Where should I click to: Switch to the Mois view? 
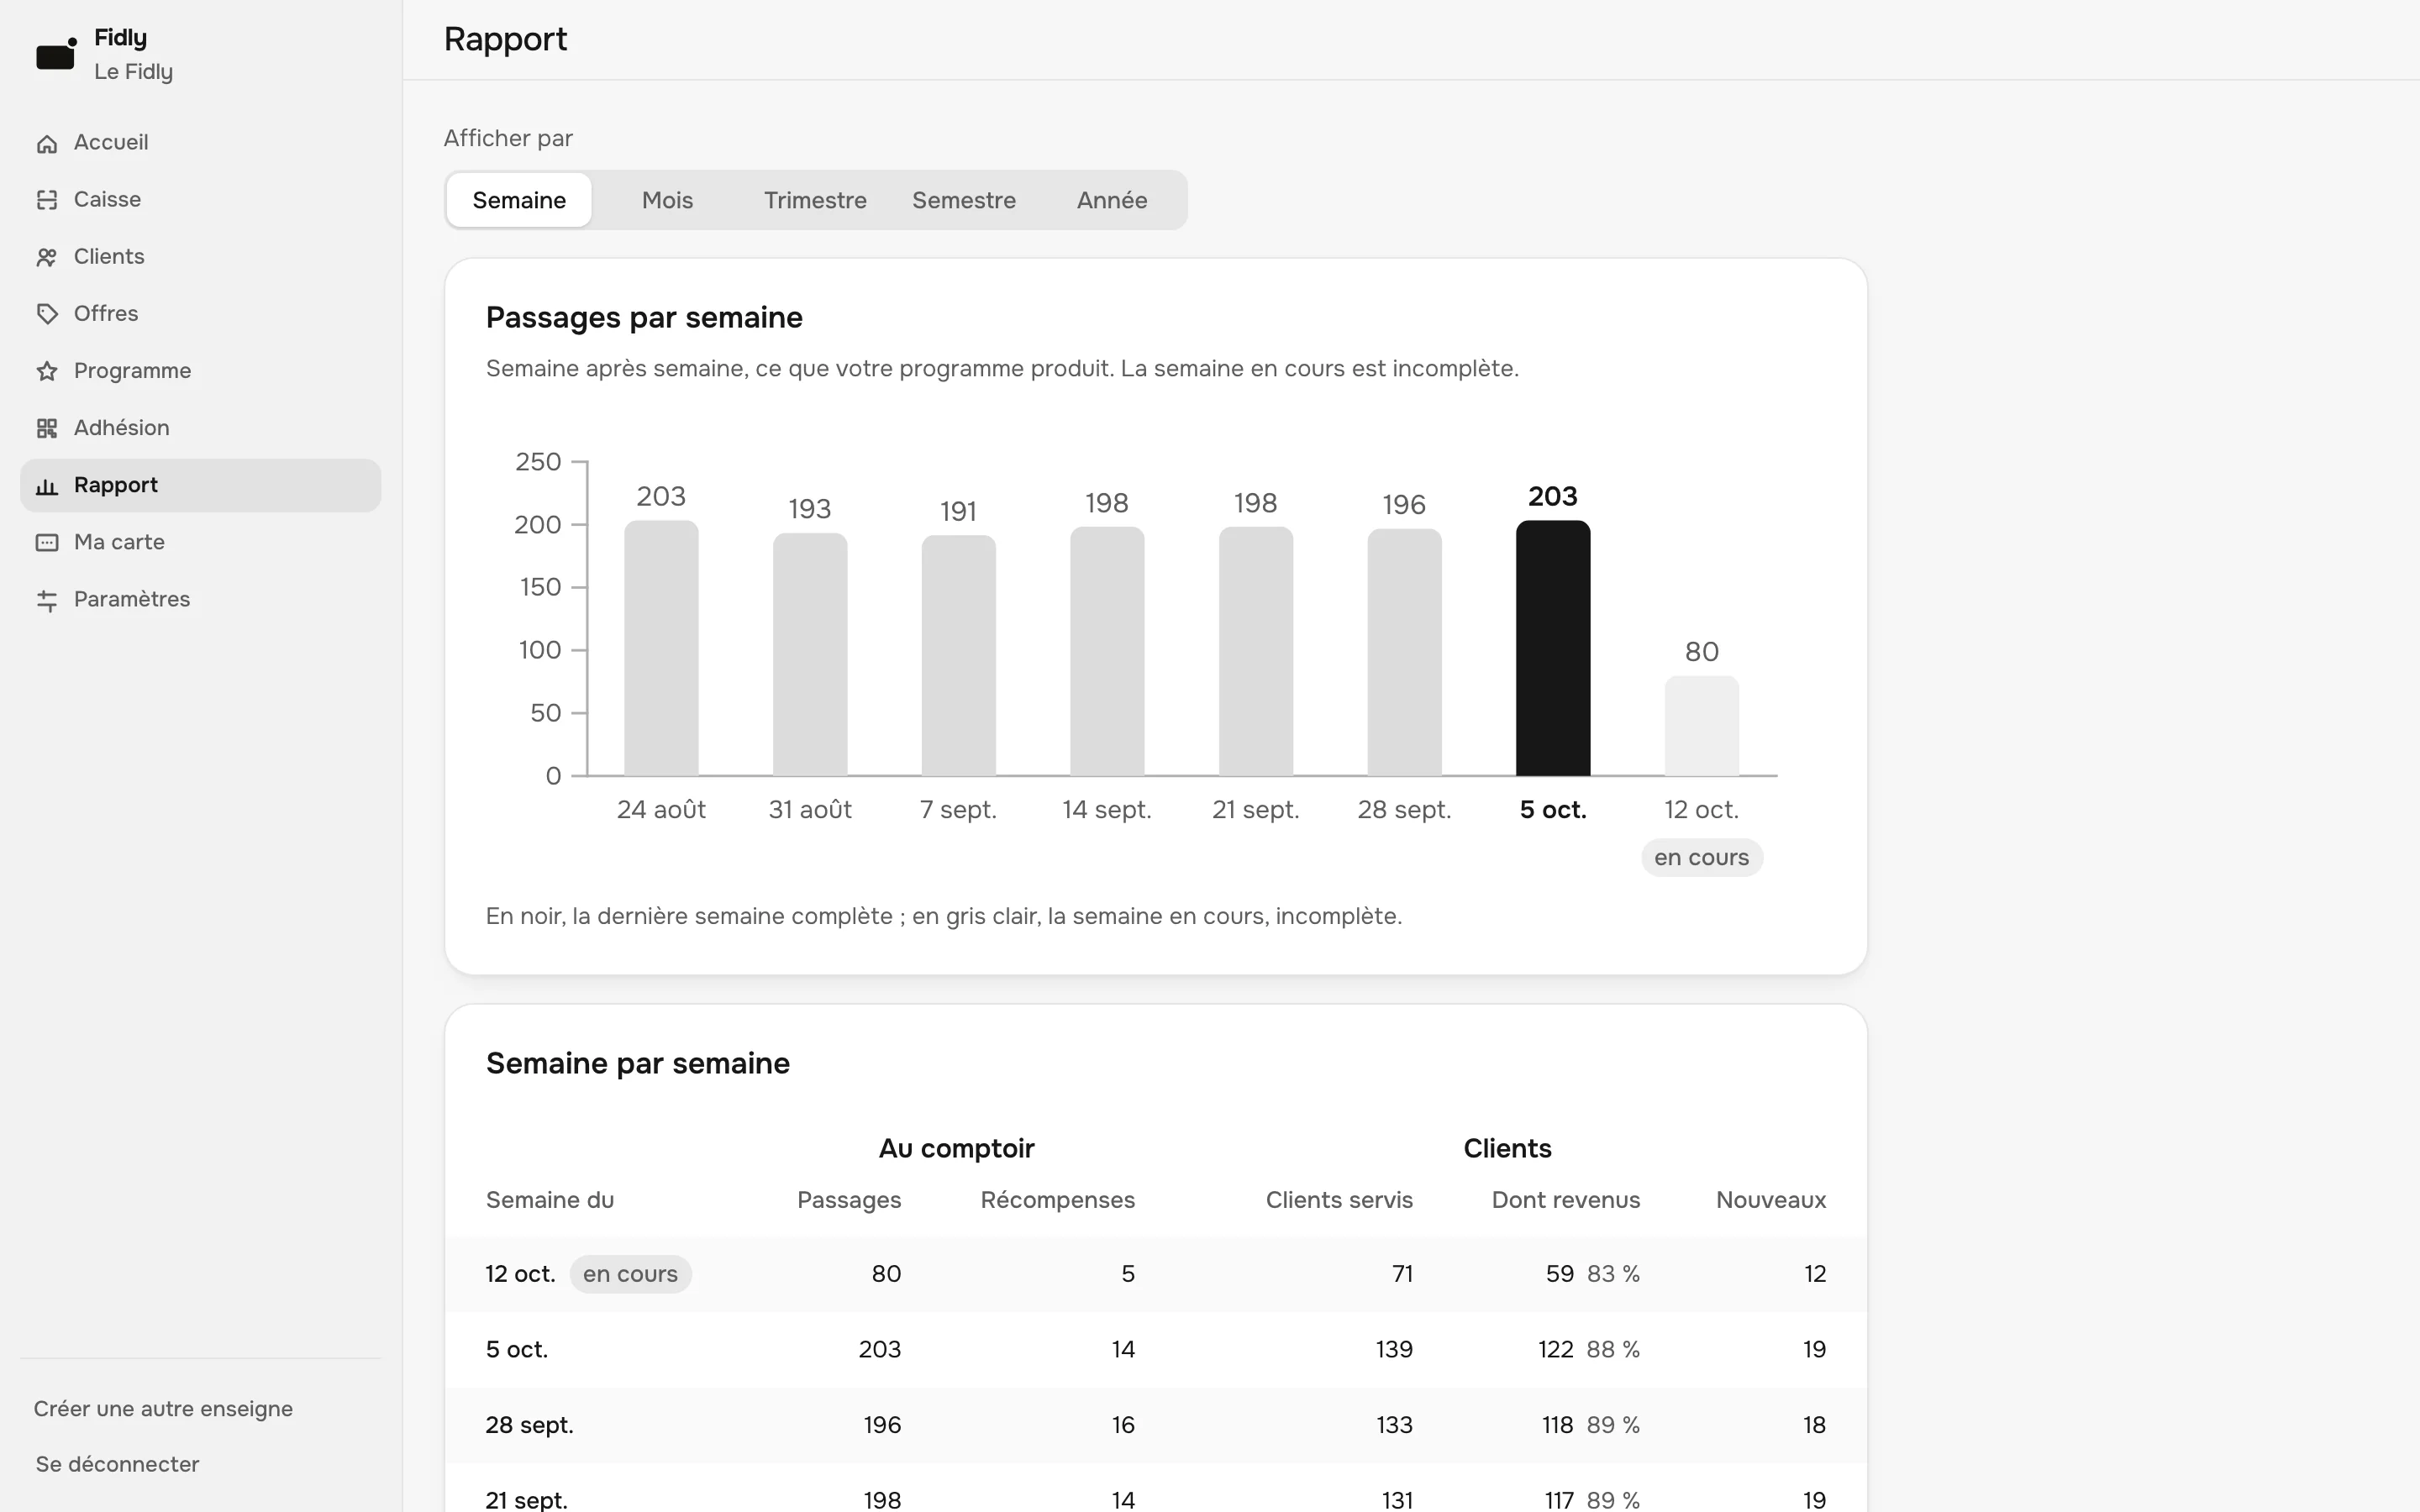[667, 200]
